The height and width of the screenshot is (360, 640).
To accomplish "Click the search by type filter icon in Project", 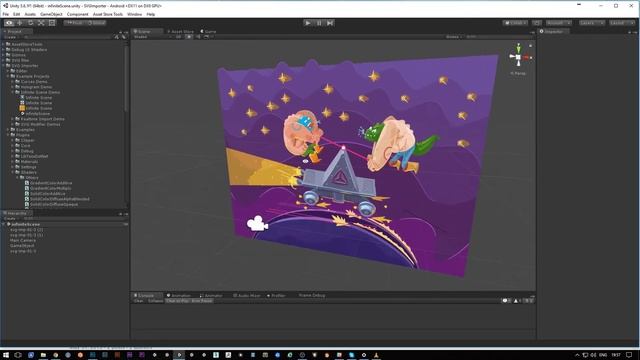I will coord(117,37).
